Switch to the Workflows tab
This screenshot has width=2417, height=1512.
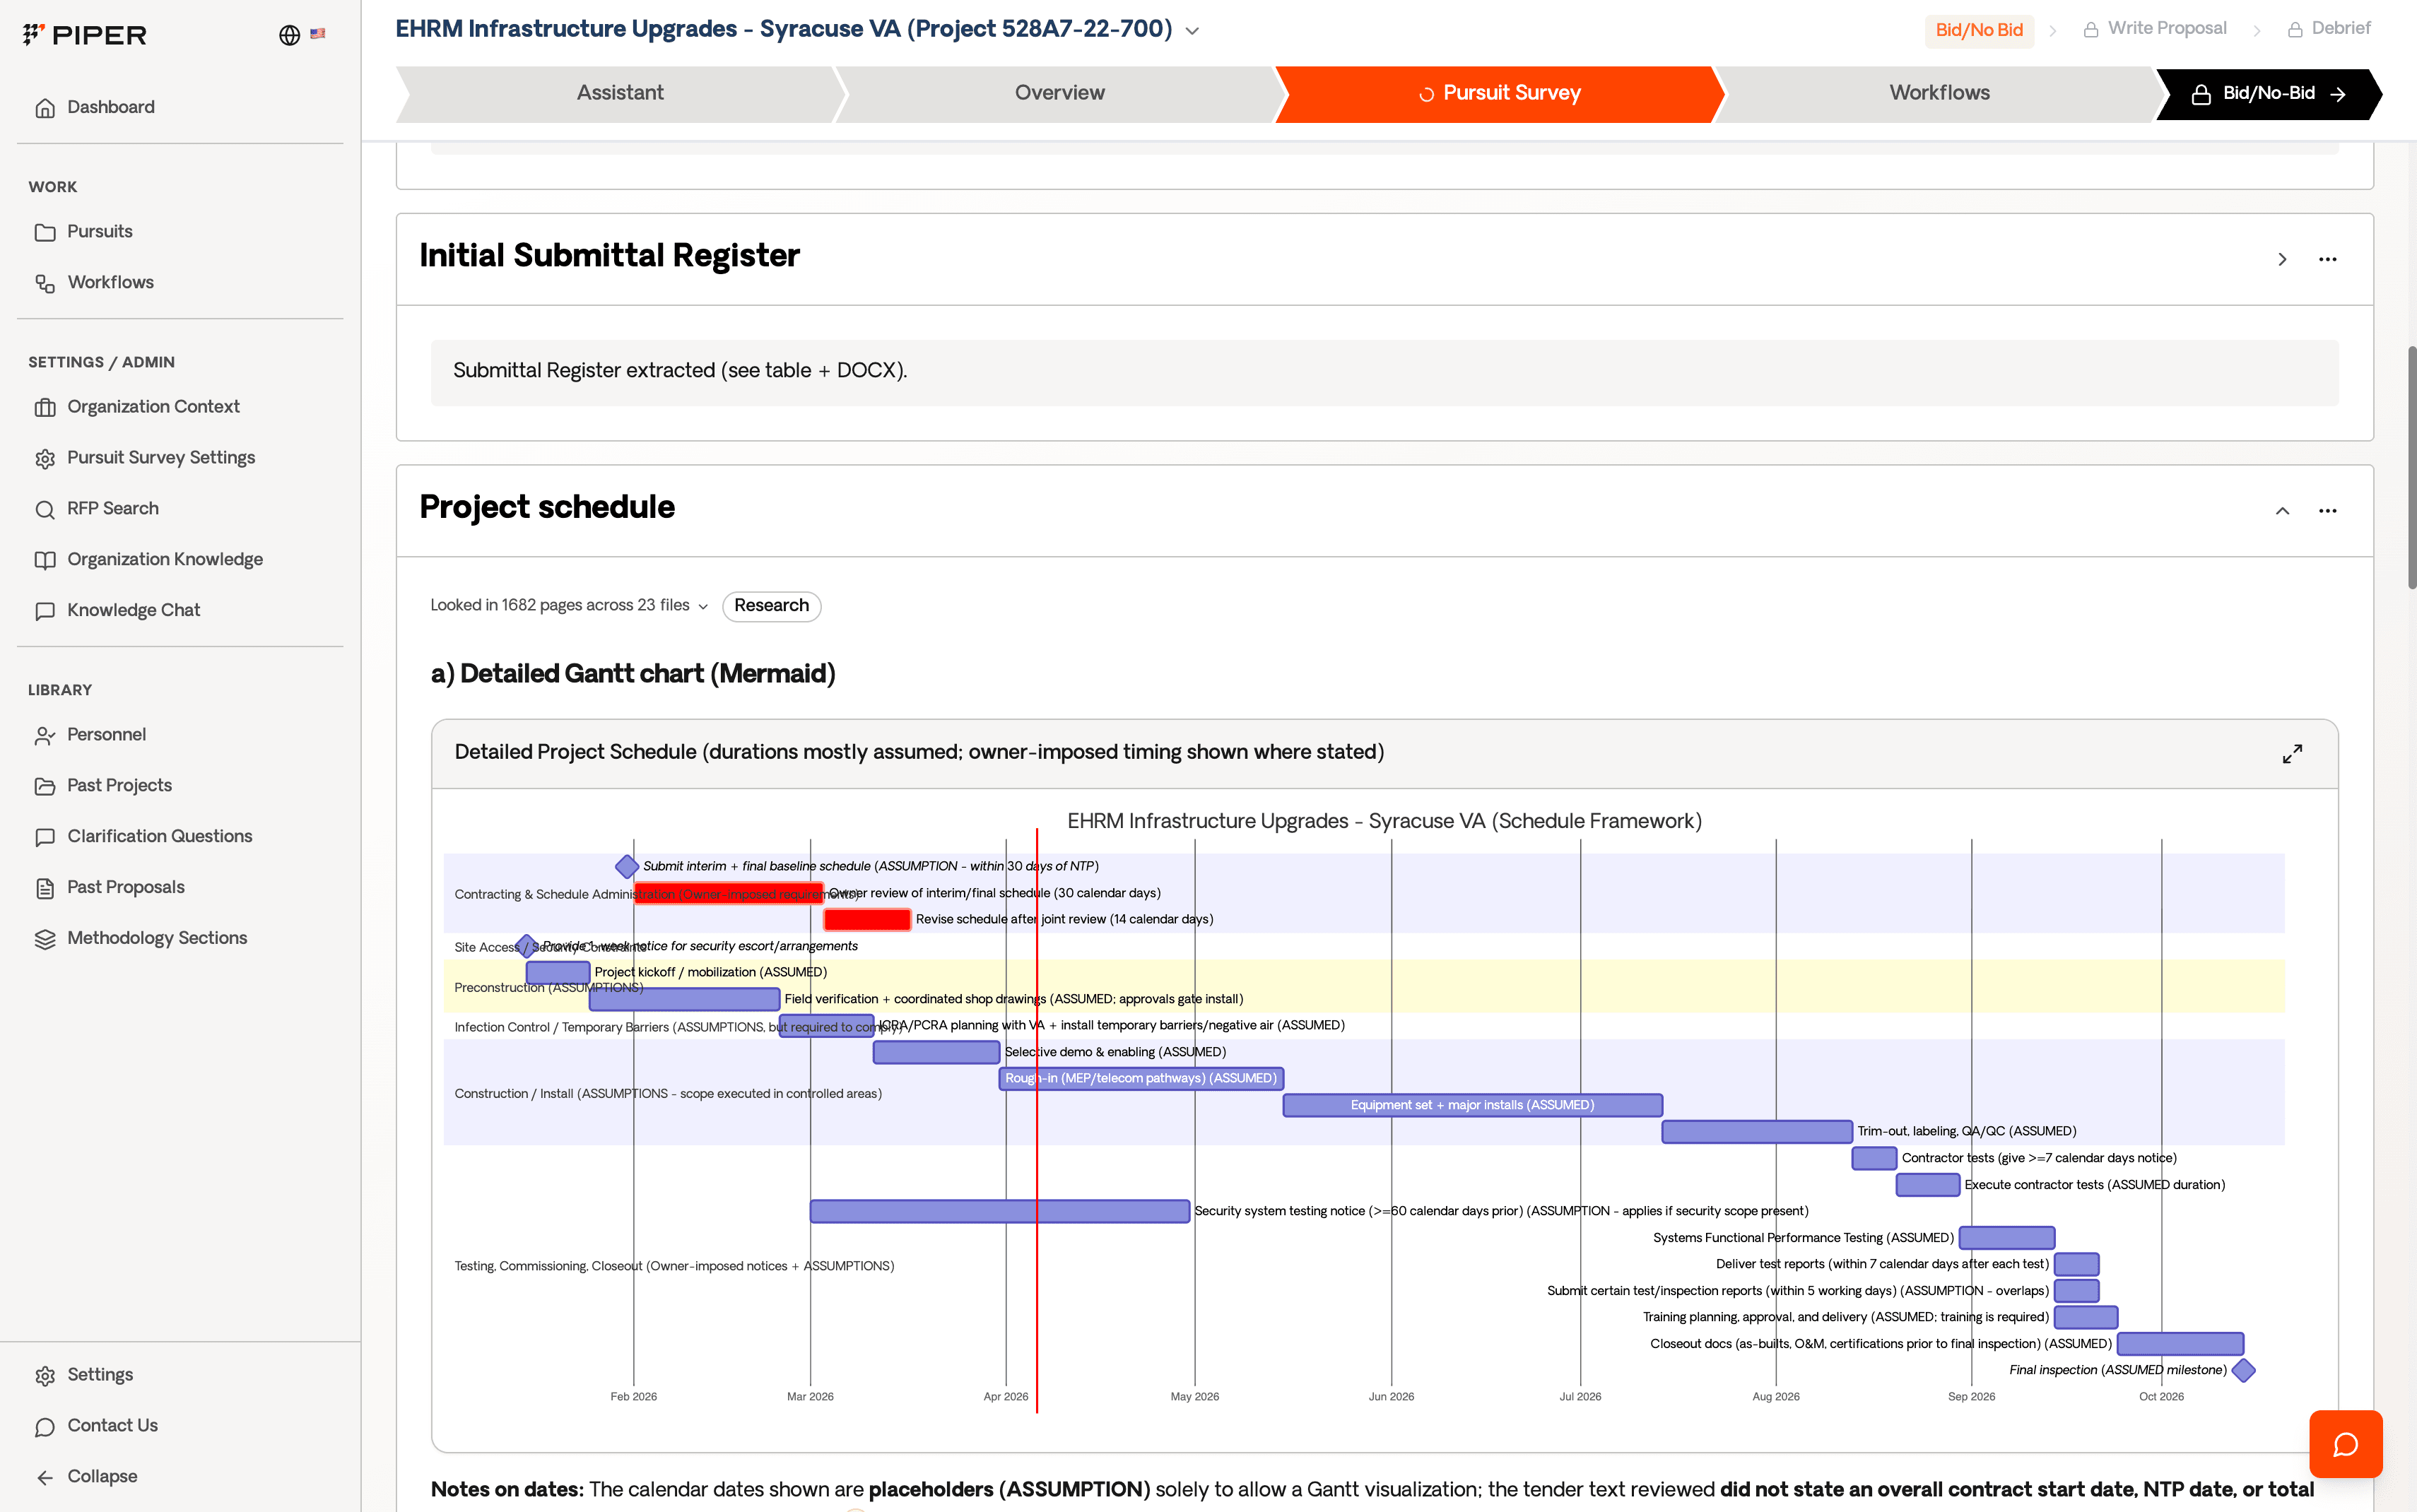pos(1939,93)
